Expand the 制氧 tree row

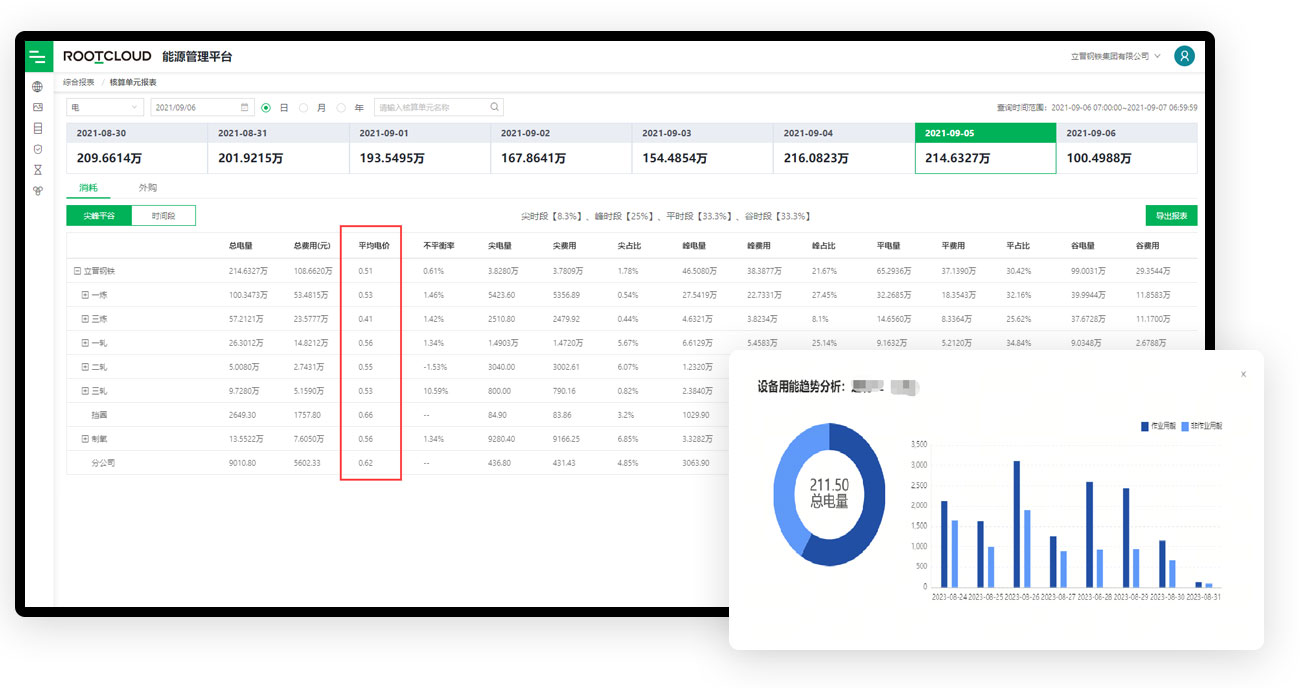[x=85, y=439]
